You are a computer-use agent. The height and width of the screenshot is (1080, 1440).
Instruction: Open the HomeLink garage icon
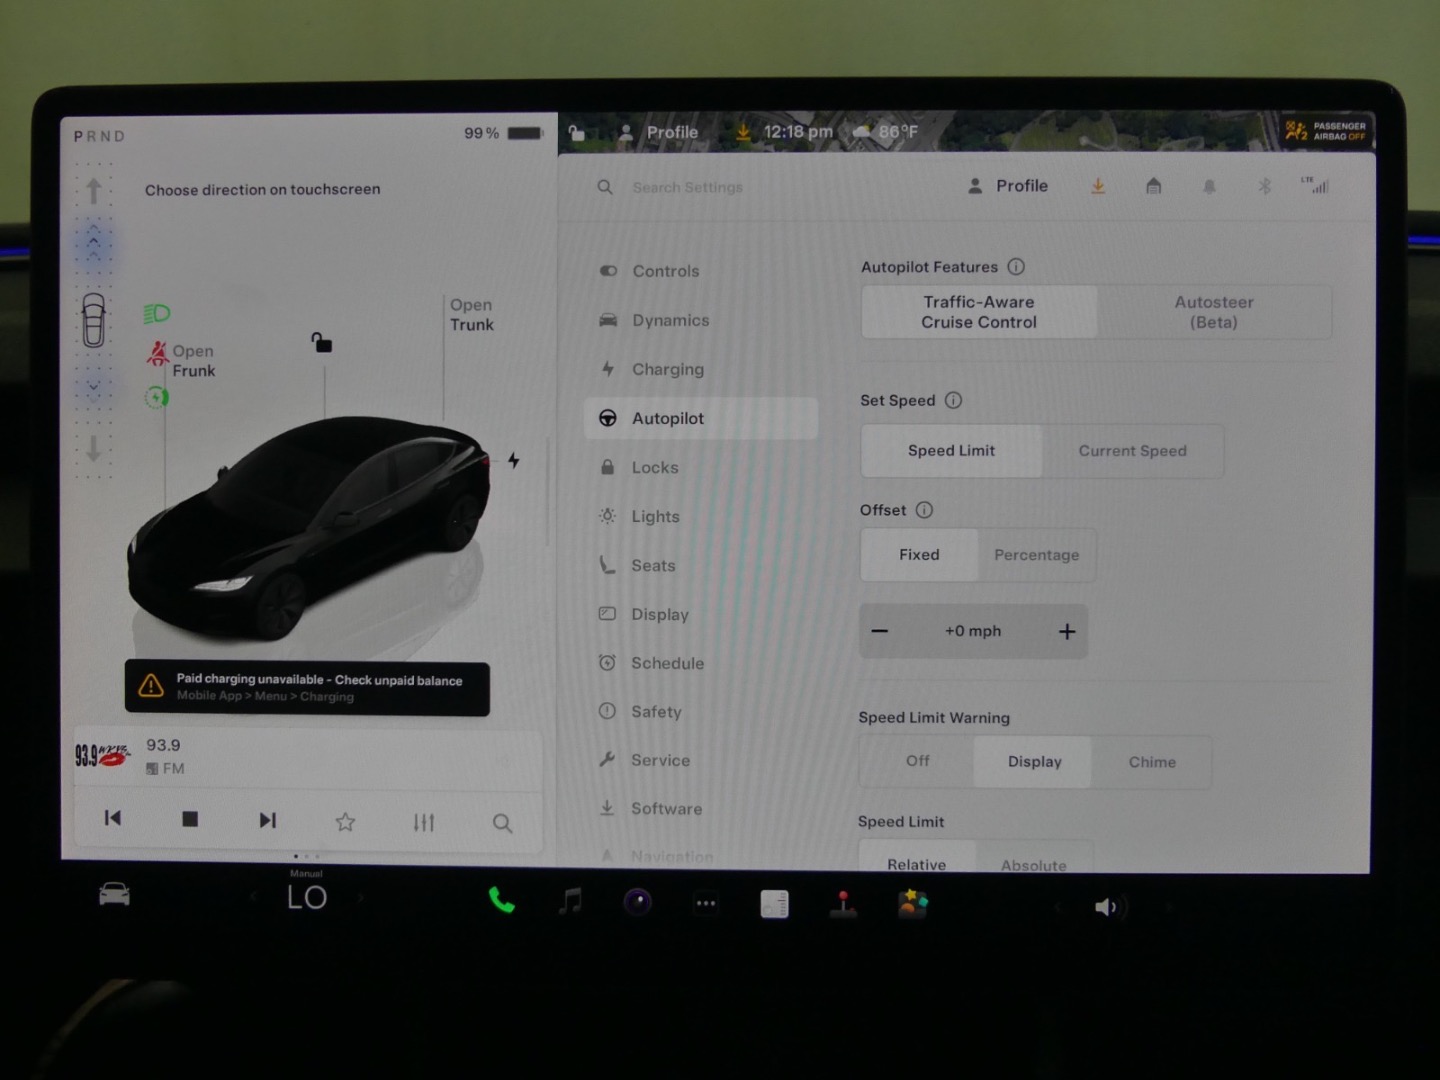[1153, 186]
